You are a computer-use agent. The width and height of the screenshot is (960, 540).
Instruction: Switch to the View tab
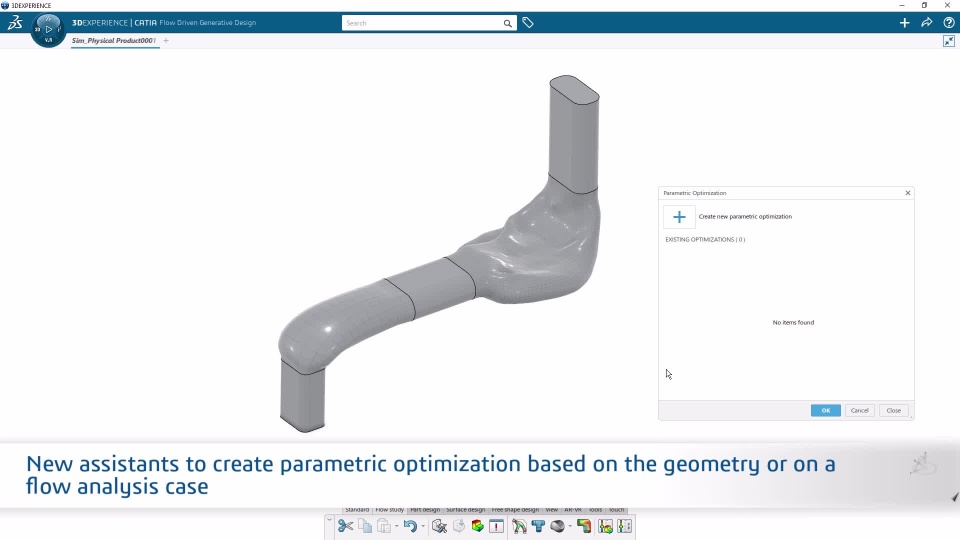(x=552, y=509)
